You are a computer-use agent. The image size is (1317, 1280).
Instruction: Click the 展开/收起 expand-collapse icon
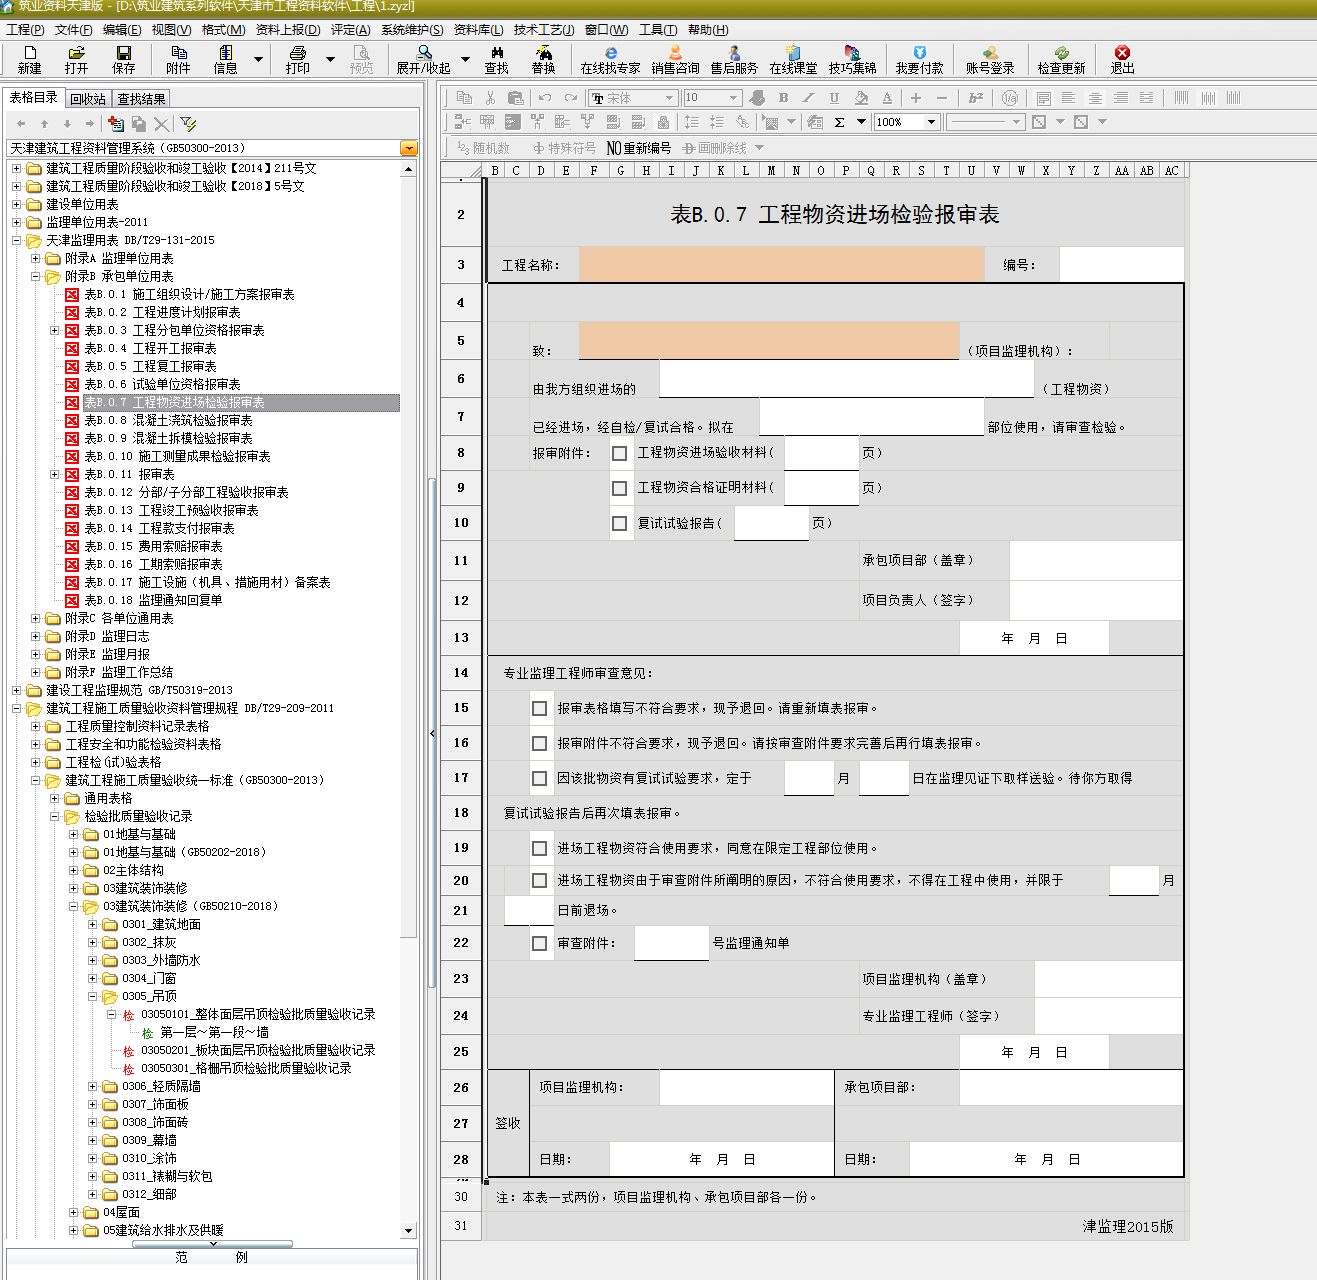tap(424, 59)
